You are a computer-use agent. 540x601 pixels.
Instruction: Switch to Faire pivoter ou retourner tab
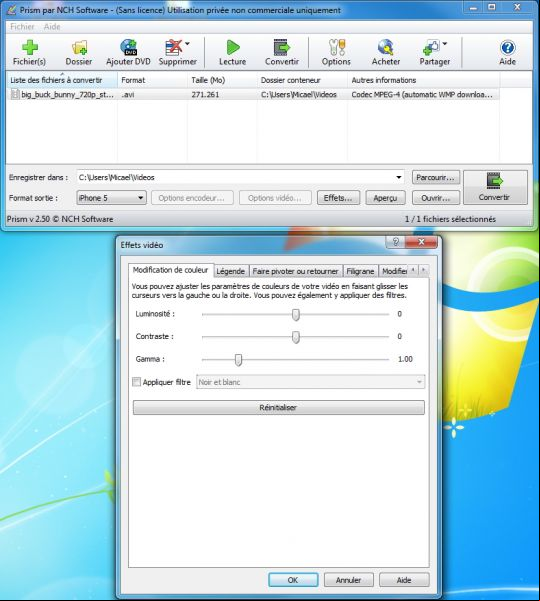tap(295, 271)
